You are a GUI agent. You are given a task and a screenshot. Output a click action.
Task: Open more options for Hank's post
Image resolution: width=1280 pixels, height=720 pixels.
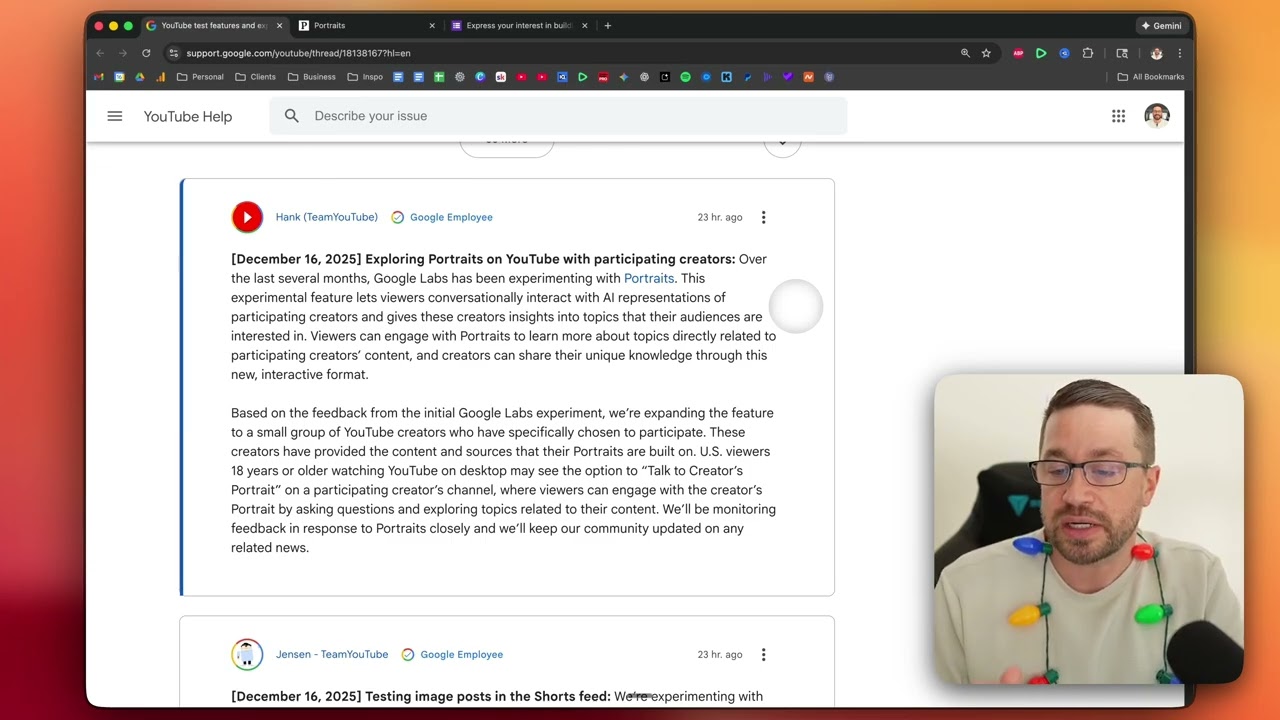pos(763,217)
